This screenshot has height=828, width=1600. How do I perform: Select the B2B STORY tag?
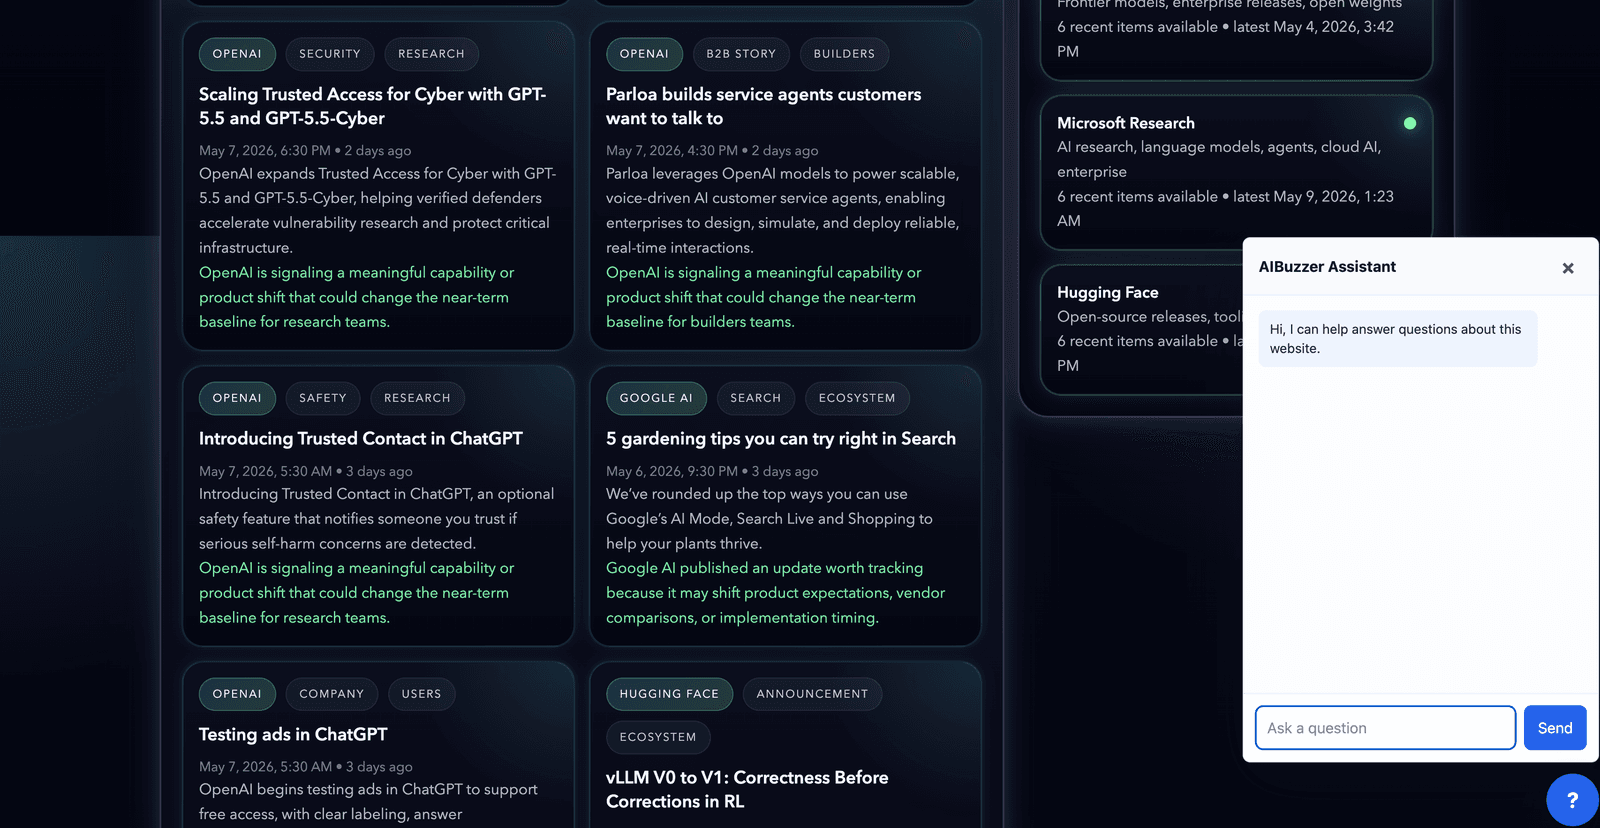[x=741, y=54]
